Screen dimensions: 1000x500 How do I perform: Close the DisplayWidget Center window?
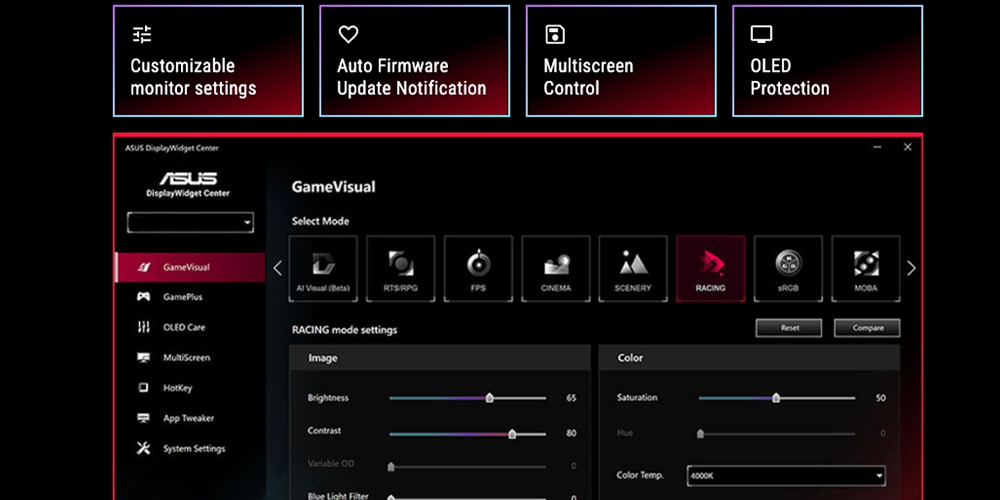pyautogui.click(x=908, y=147)
